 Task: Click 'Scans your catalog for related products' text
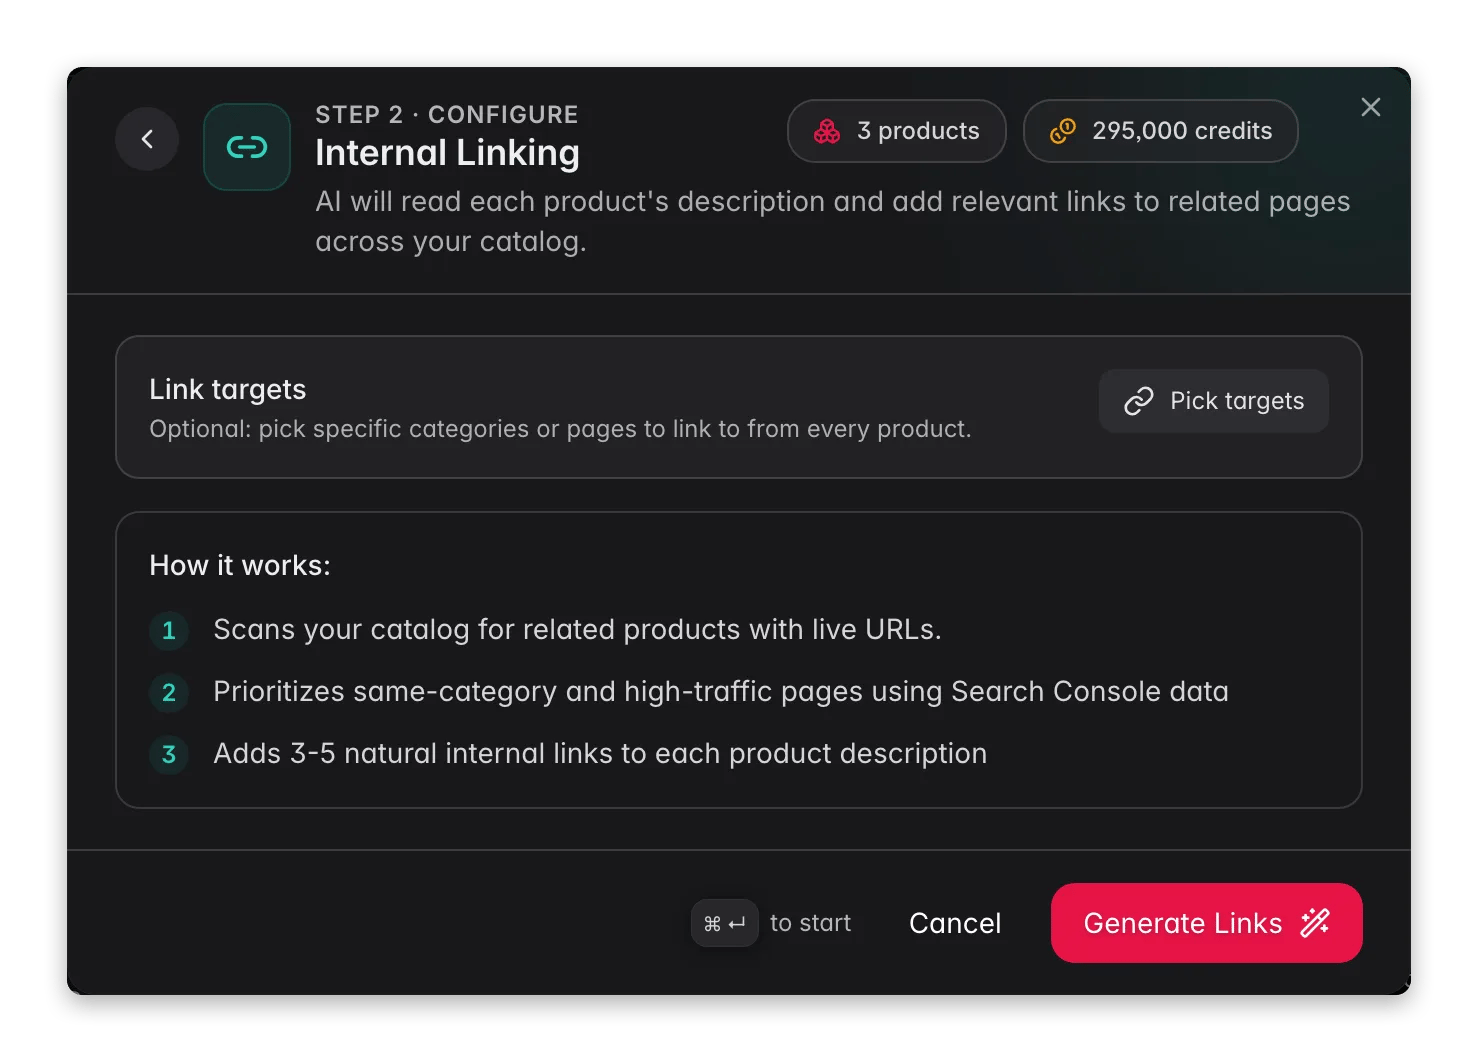point(577,630)
